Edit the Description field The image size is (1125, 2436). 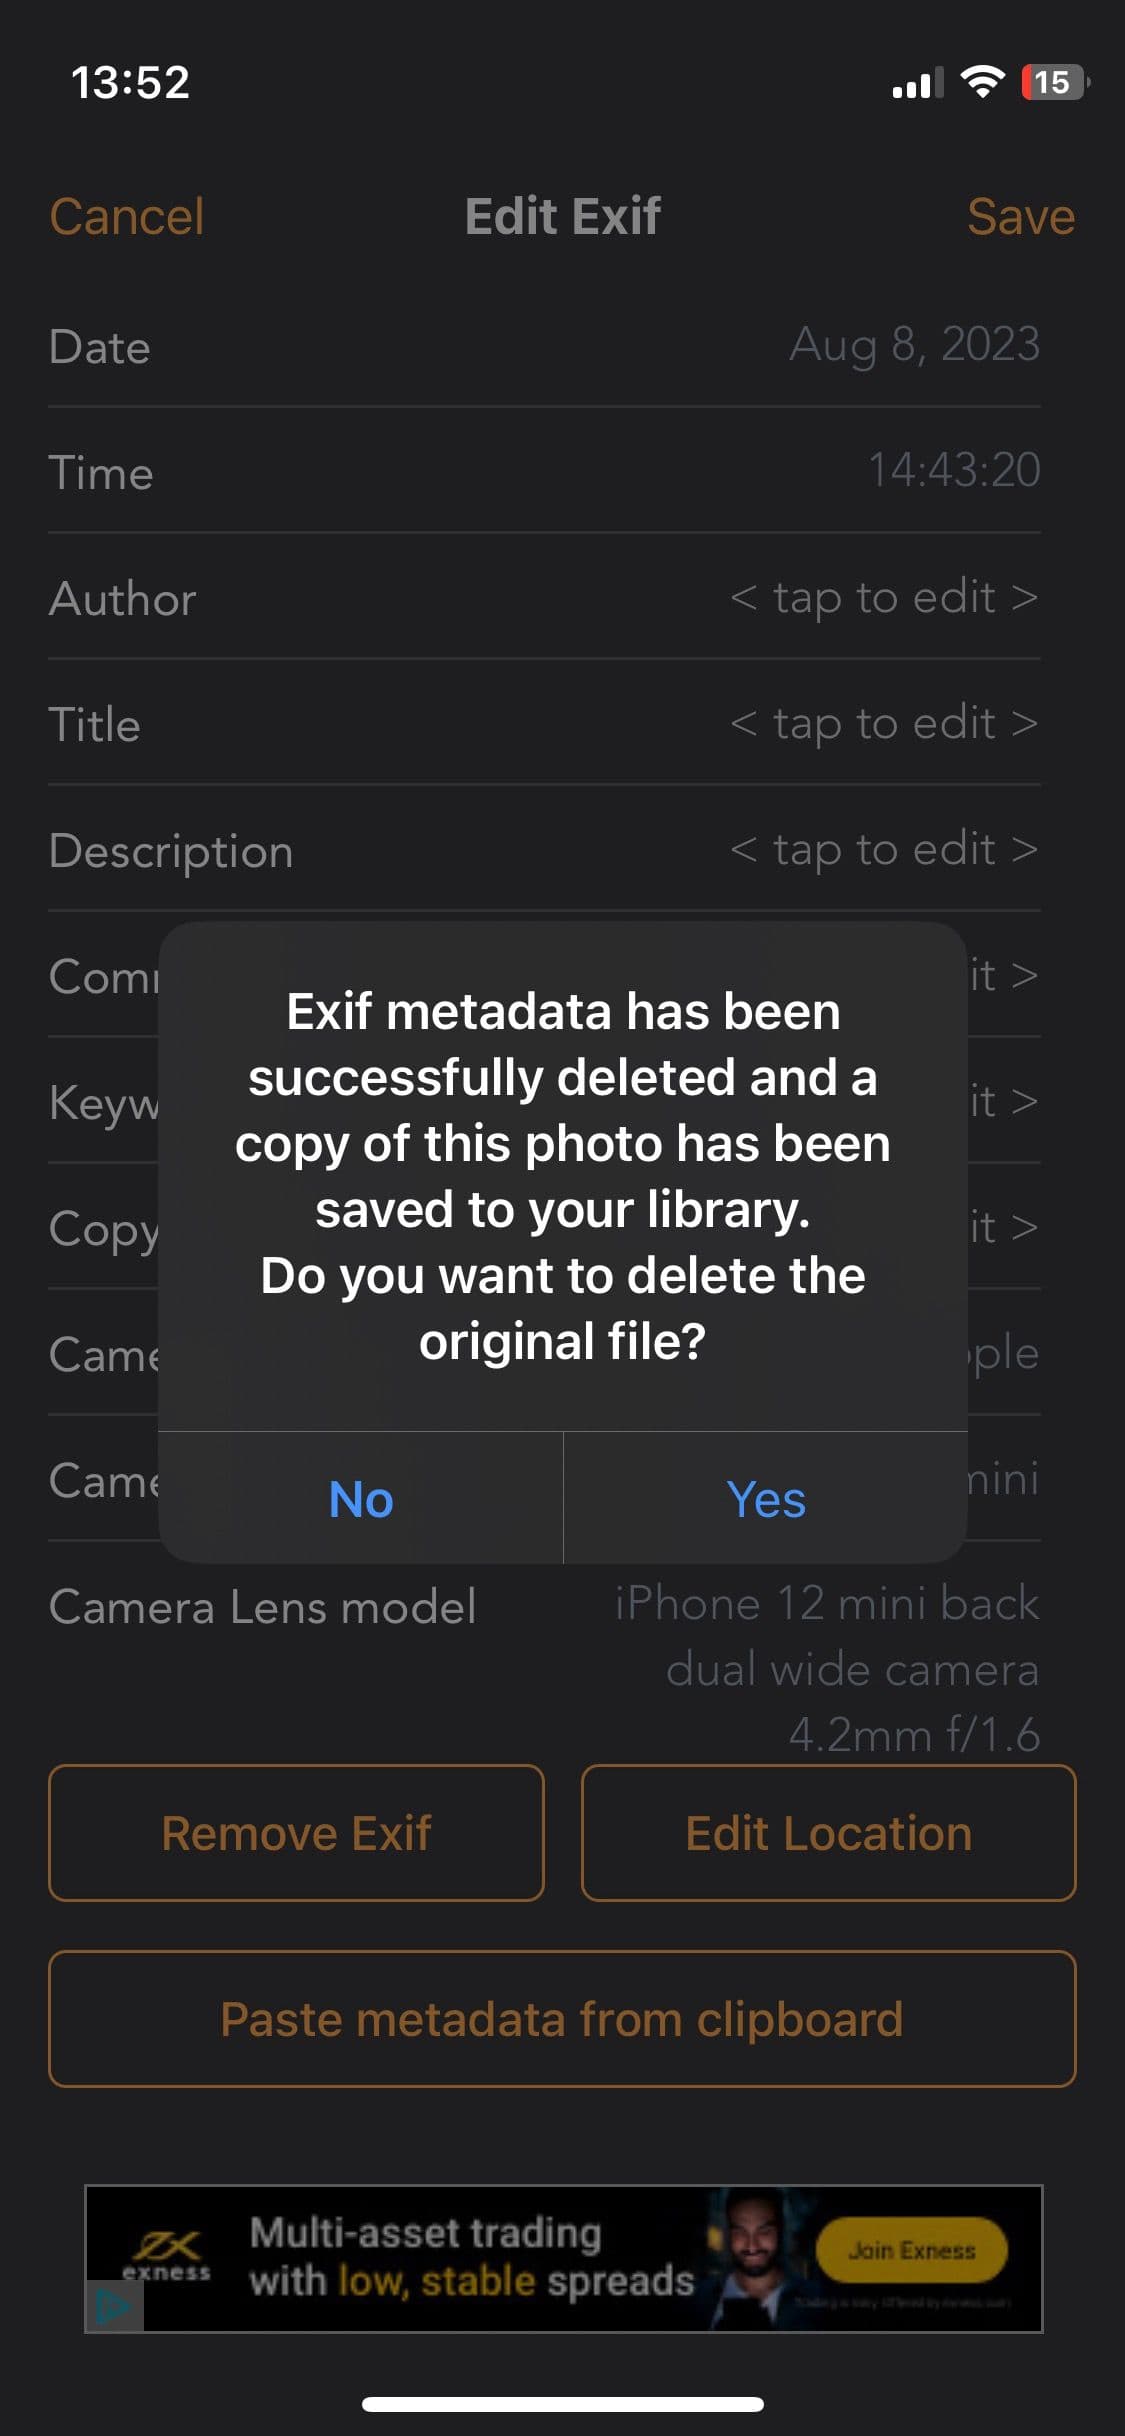point(884,849)
